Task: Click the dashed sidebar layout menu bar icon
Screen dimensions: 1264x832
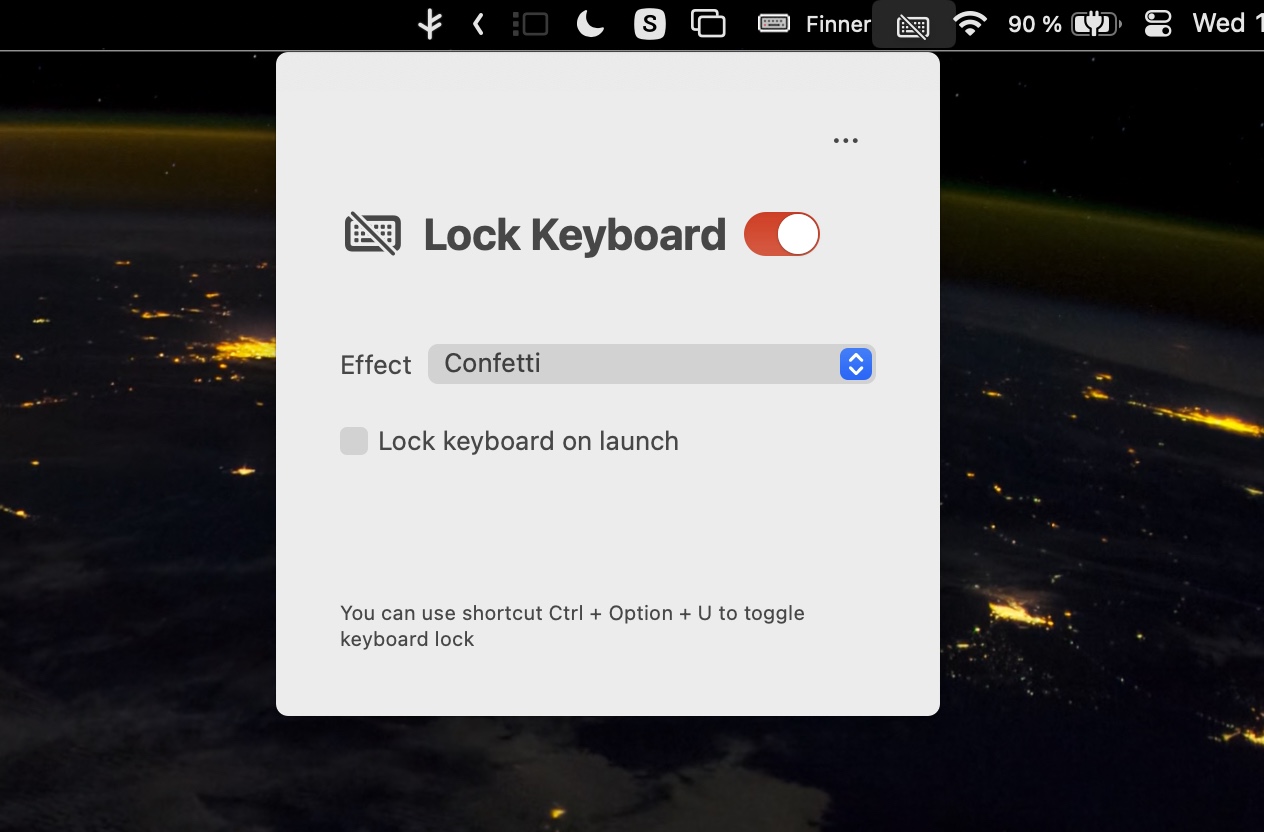Action: 530,24
